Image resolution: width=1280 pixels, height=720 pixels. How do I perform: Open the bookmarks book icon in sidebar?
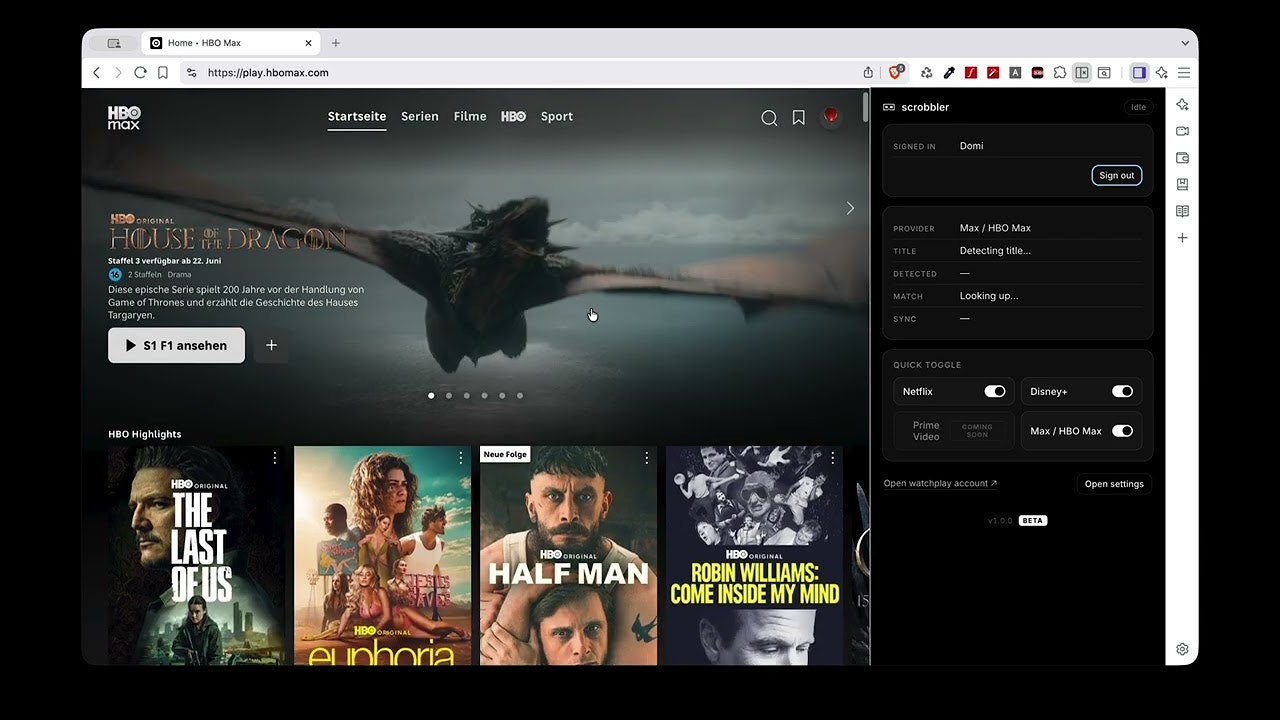click(x=1182, y=184)
